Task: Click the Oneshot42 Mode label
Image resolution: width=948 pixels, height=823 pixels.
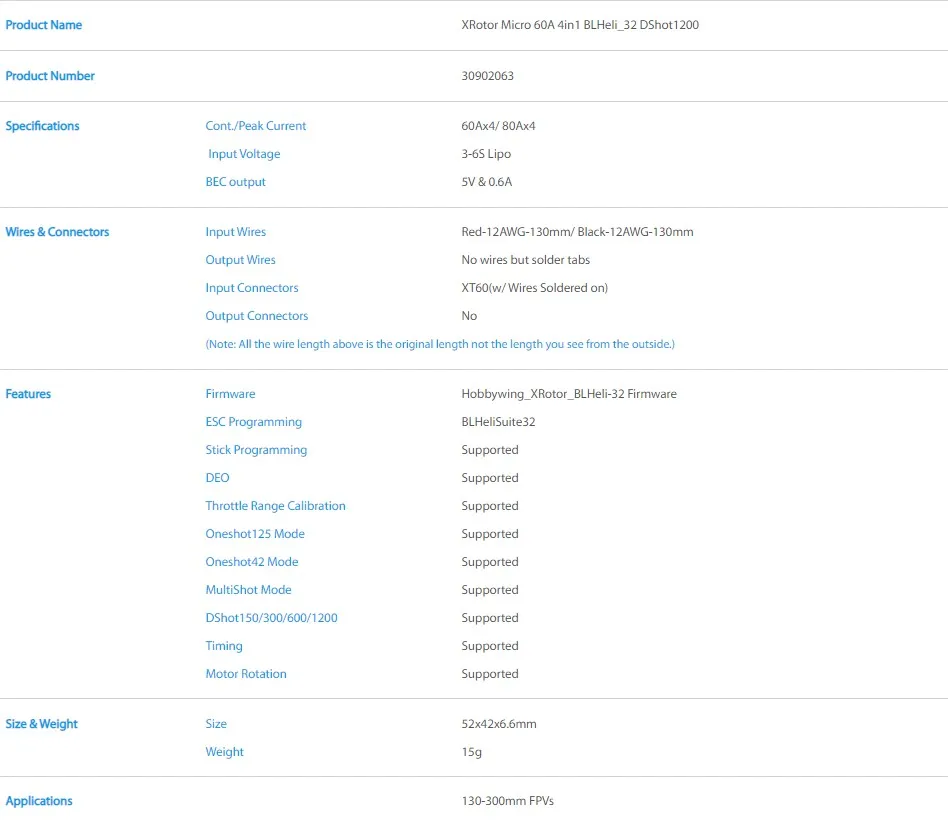Action: [252, 562]
